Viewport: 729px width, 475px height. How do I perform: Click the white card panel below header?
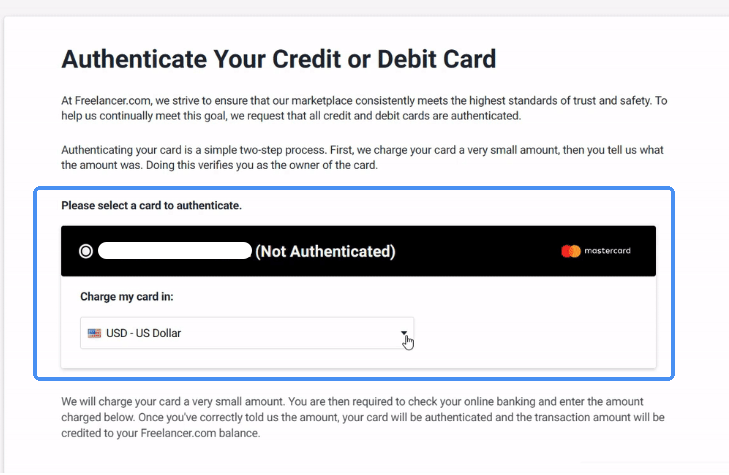(x=358, y=322)
